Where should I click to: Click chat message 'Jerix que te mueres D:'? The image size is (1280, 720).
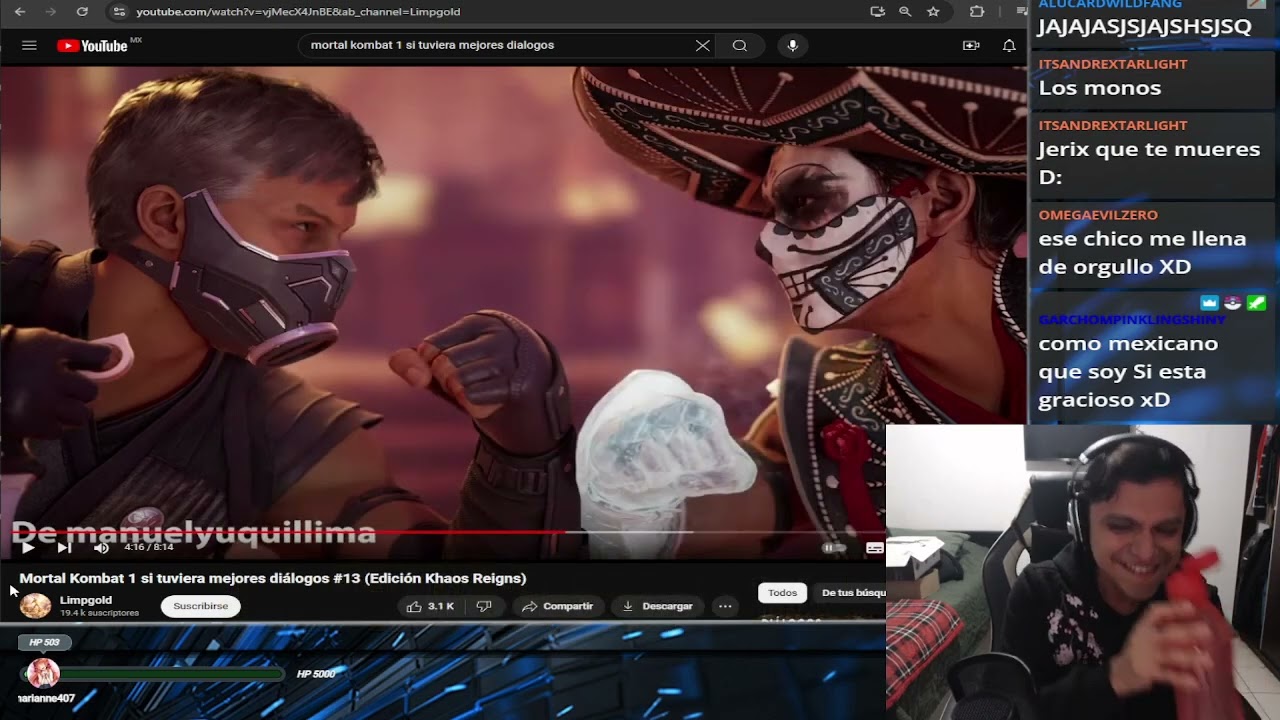pos(1149,163)
